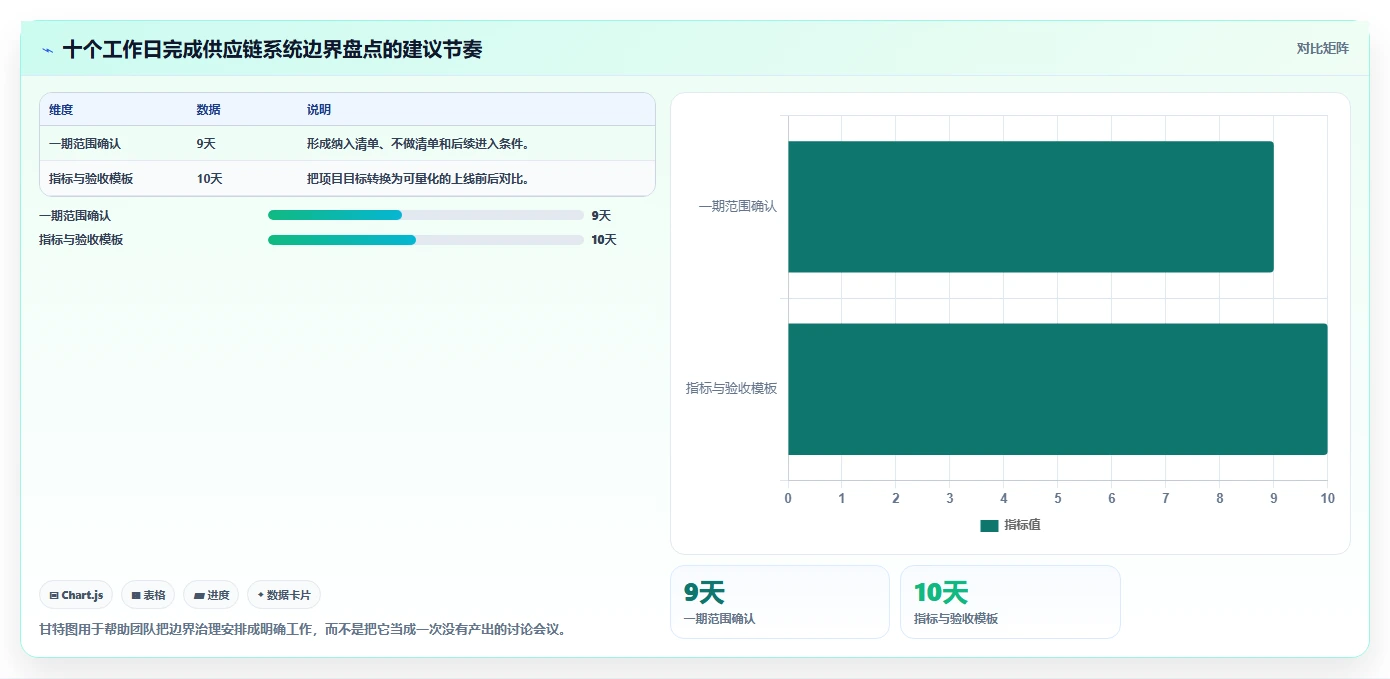
Task: Click the 说明 column header
Action: 319,110
